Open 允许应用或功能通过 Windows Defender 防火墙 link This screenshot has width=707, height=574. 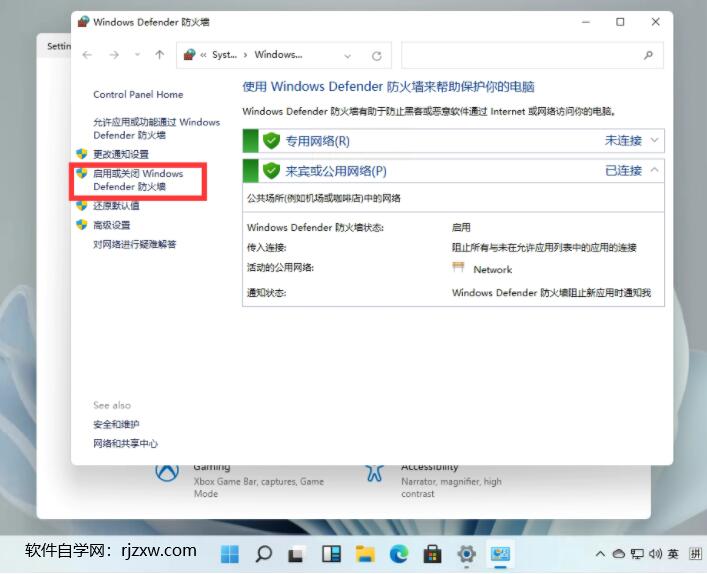point(156,129)
